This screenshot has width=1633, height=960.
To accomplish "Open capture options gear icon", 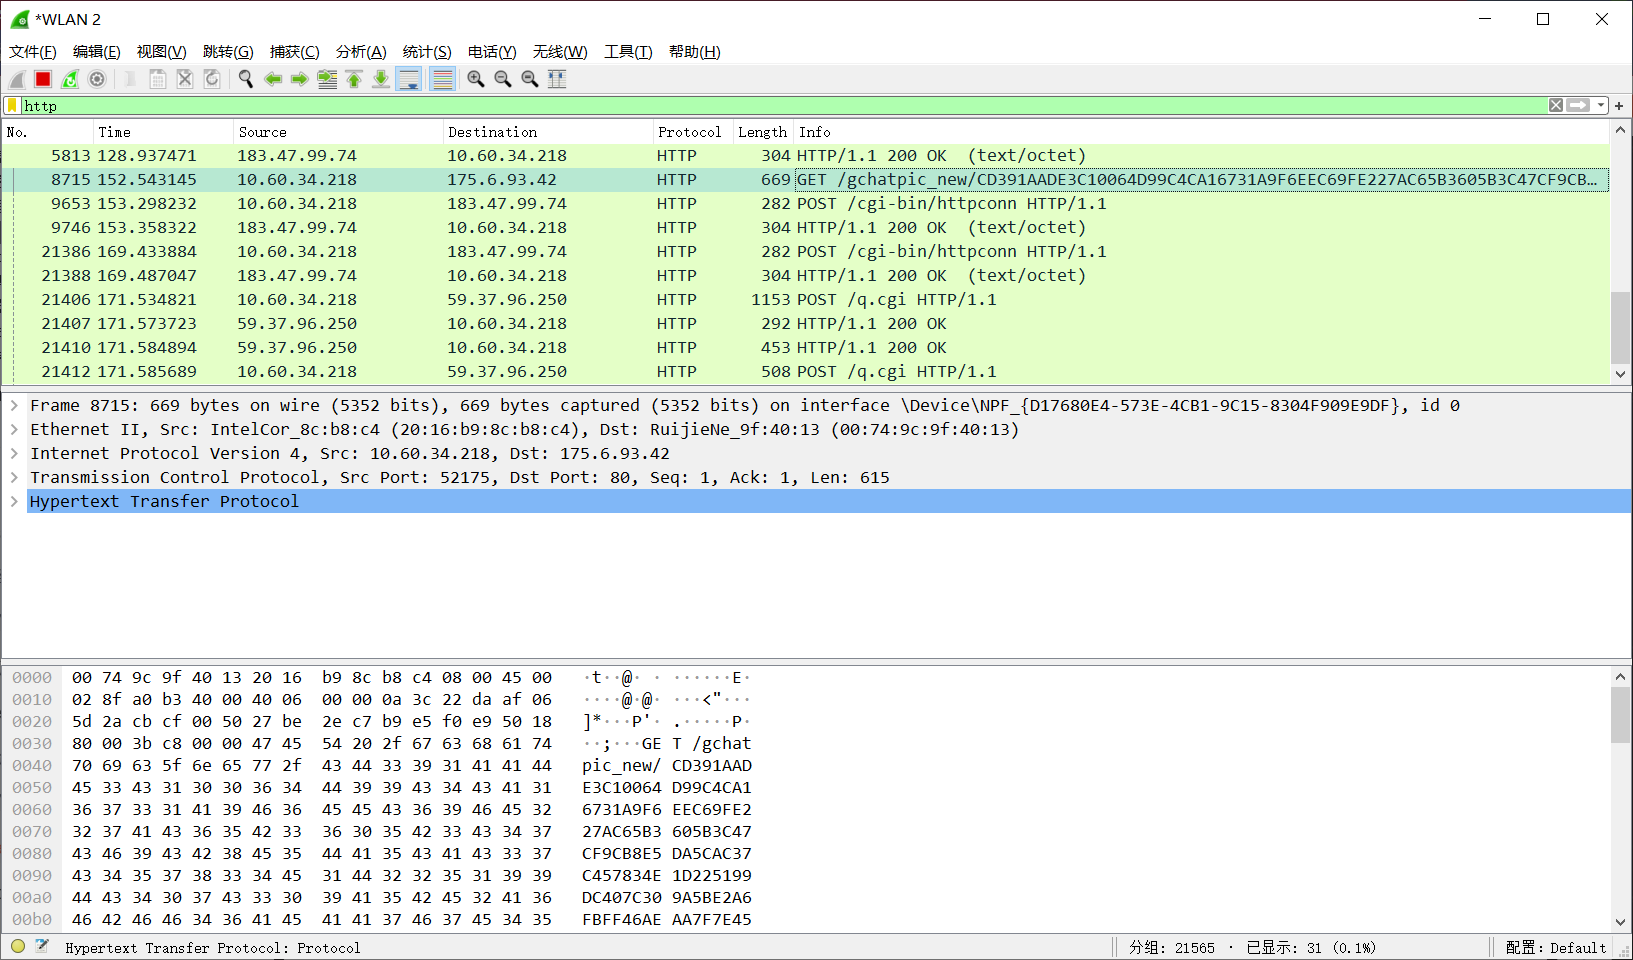I will click(97, 79).
